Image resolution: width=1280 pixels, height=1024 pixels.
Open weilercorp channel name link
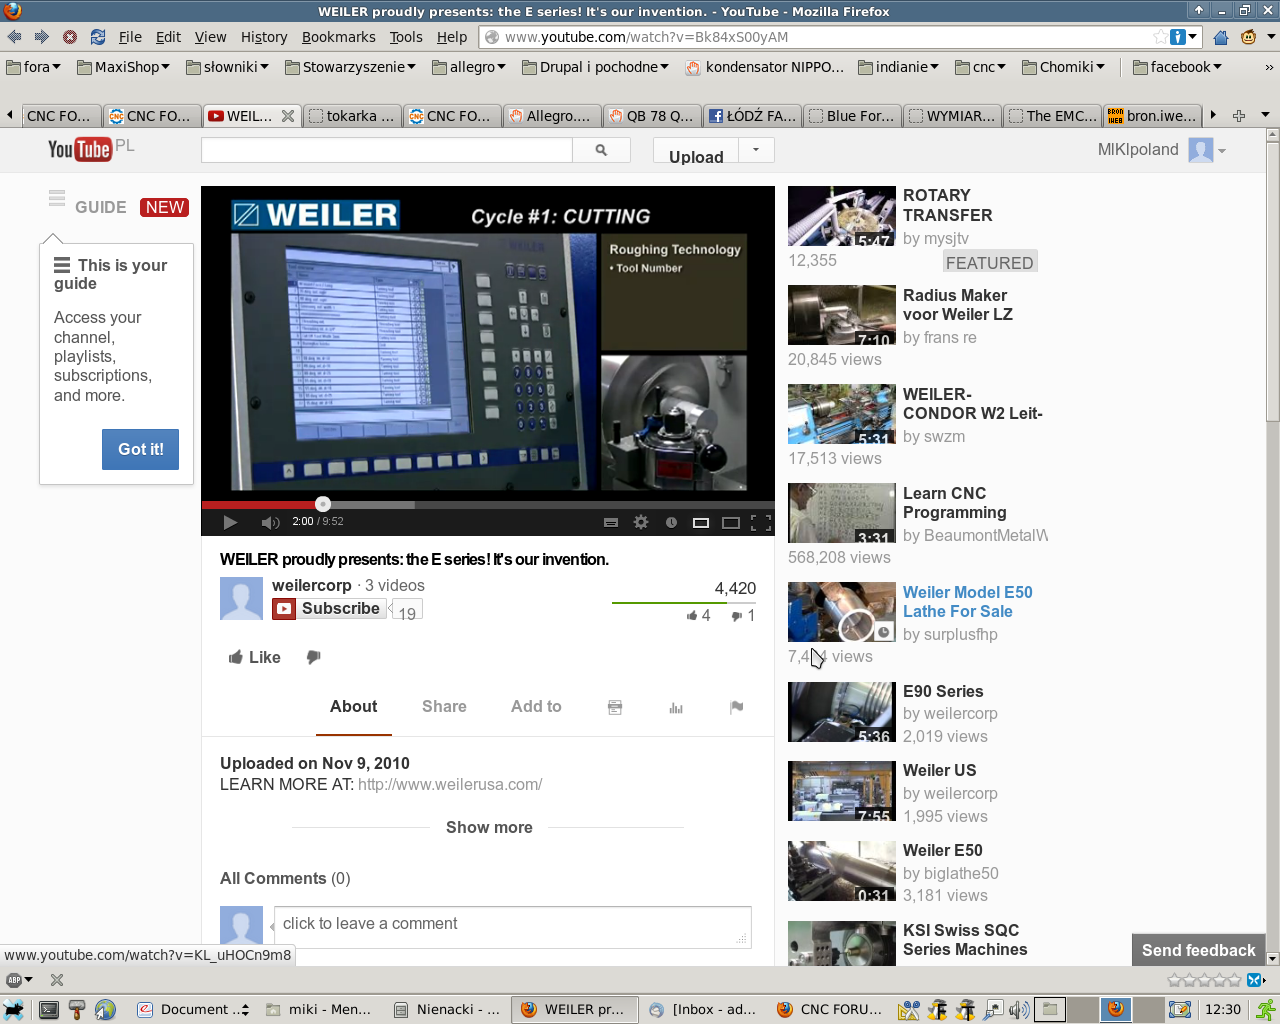click(x=312, y=585)
